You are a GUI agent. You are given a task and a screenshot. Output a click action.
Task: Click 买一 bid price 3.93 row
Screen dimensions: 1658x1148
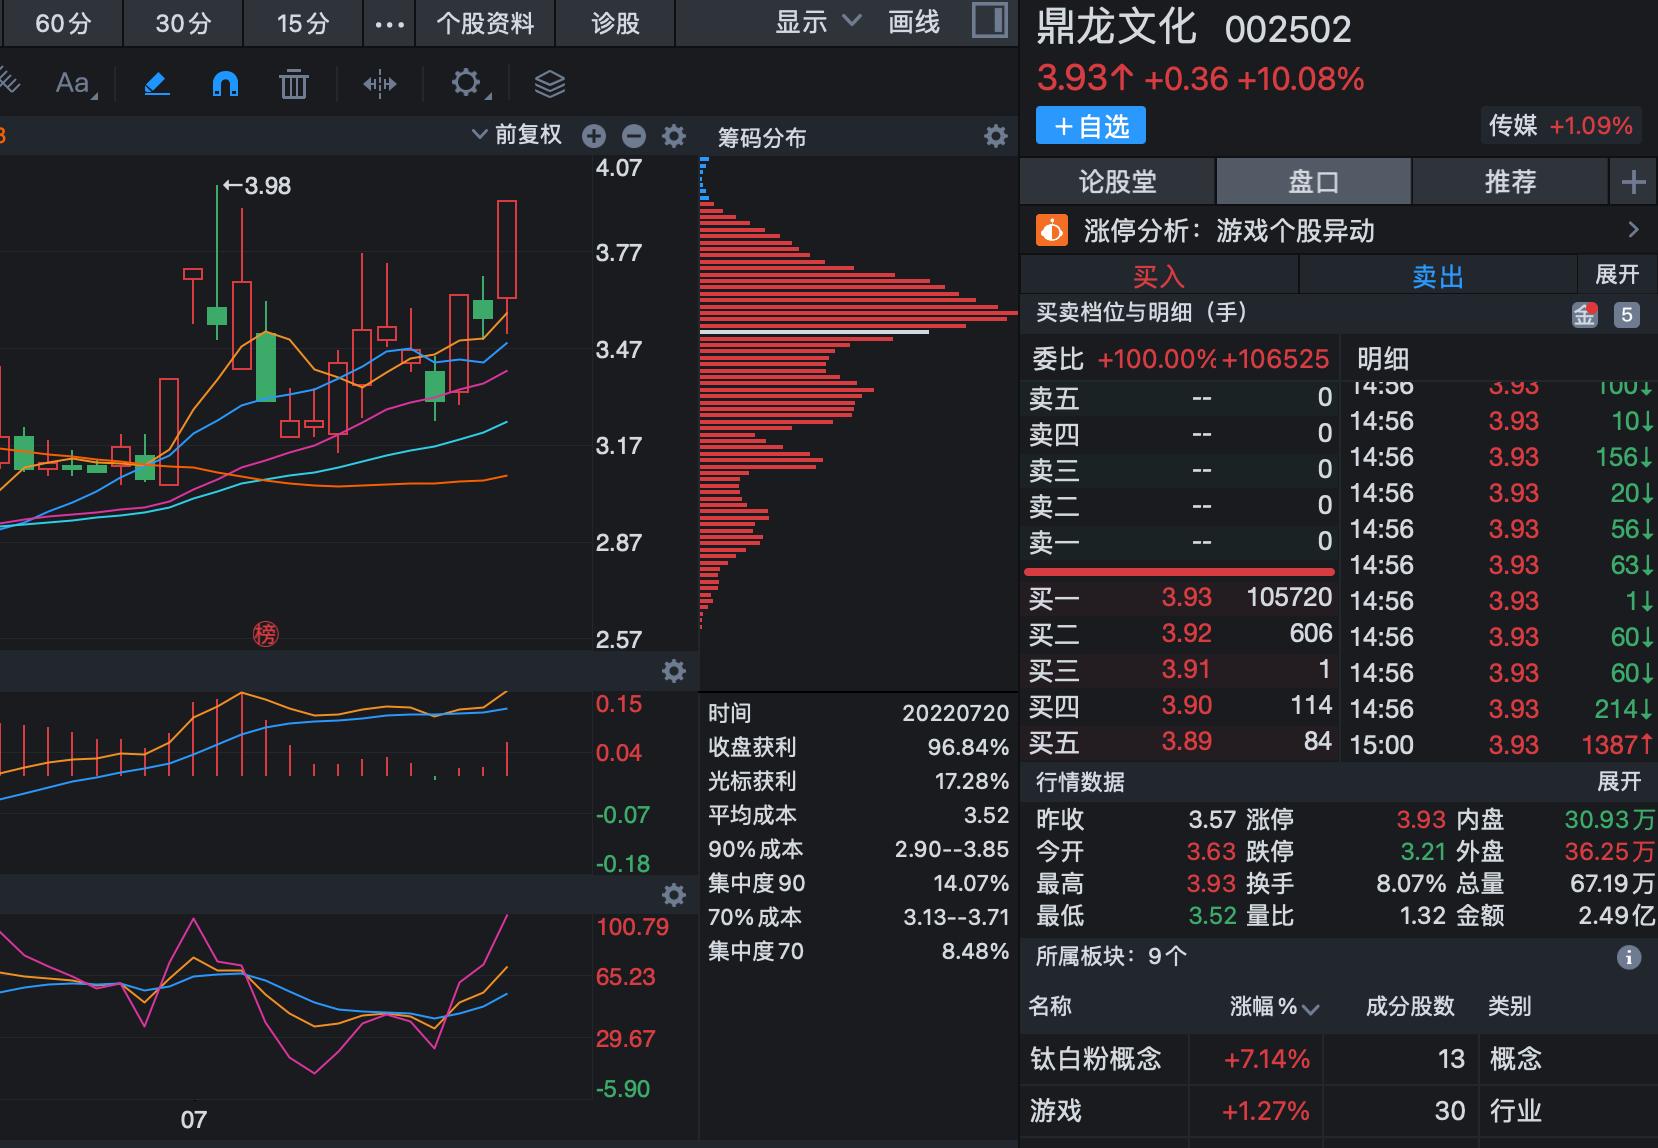(1180, 598)
